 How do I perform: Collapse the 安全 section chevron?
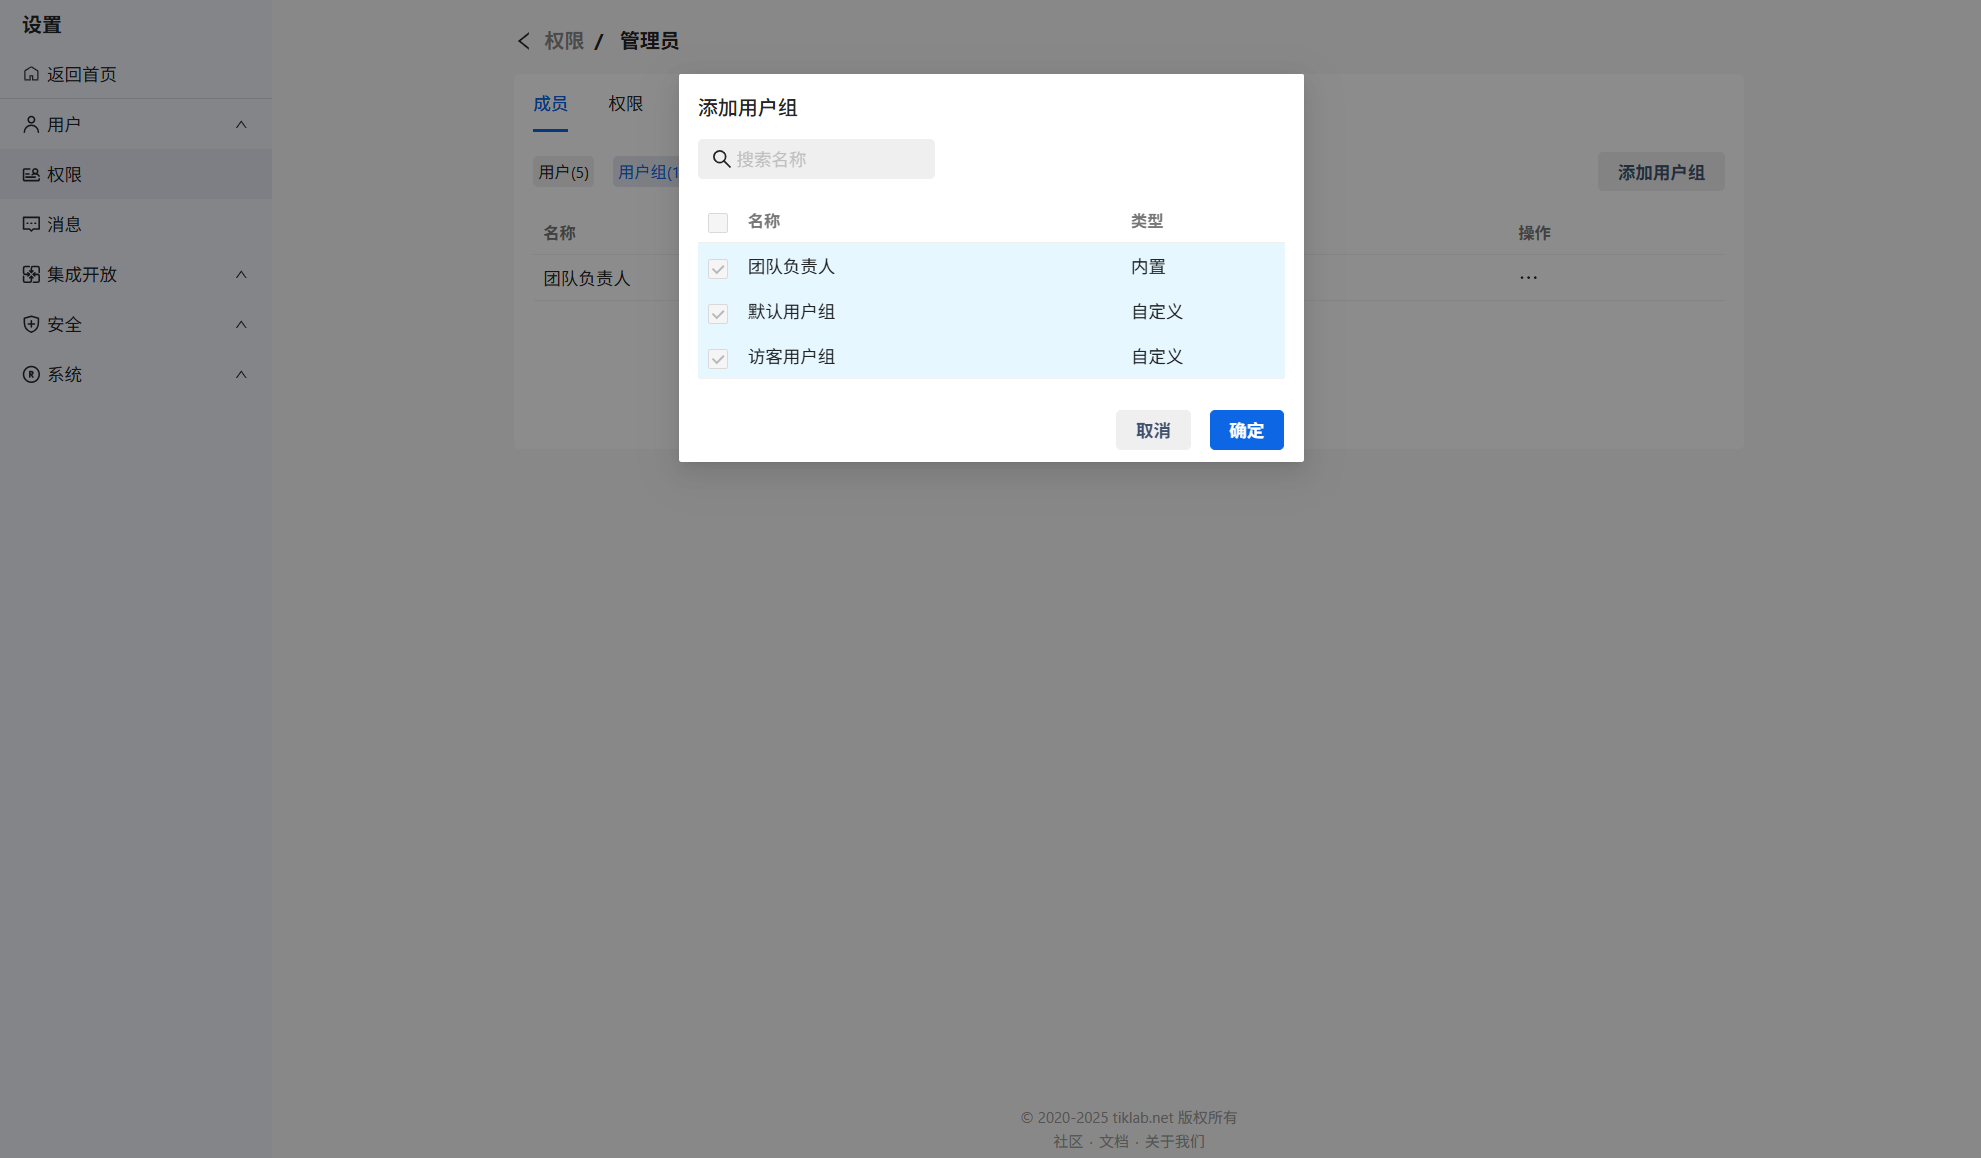(241, 324)
